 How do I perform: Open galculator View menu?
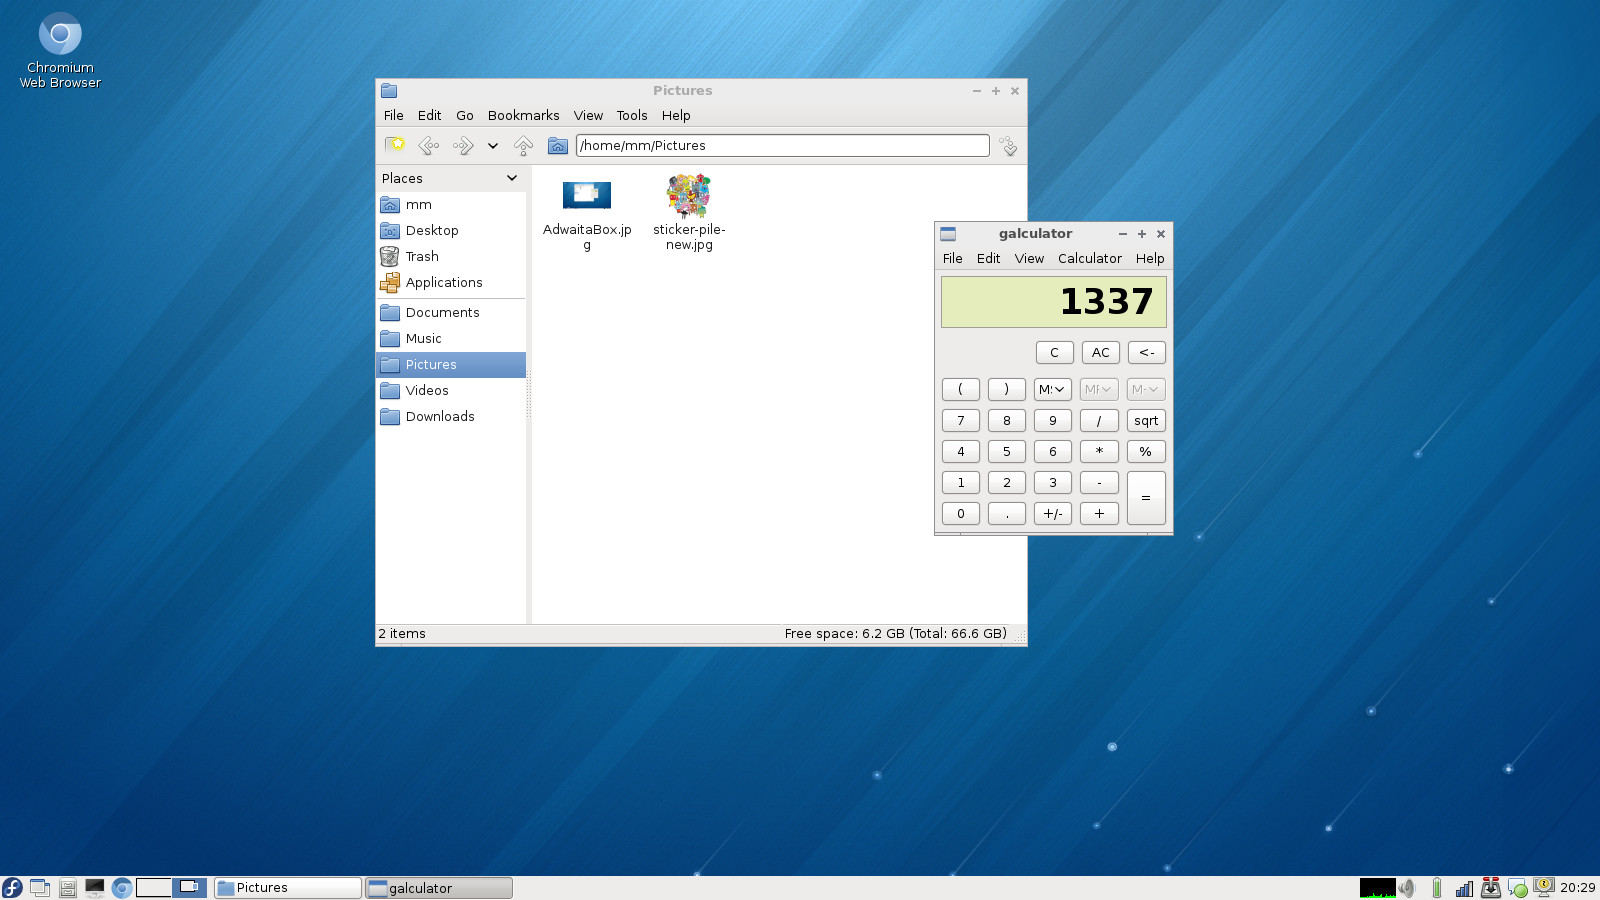1029,258
